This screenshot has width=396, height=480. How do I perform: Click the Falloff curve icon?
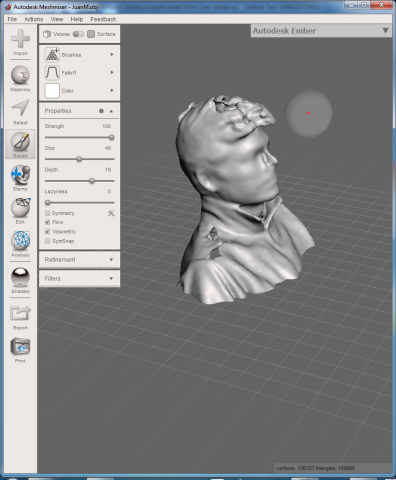click(x=52, y=73)
